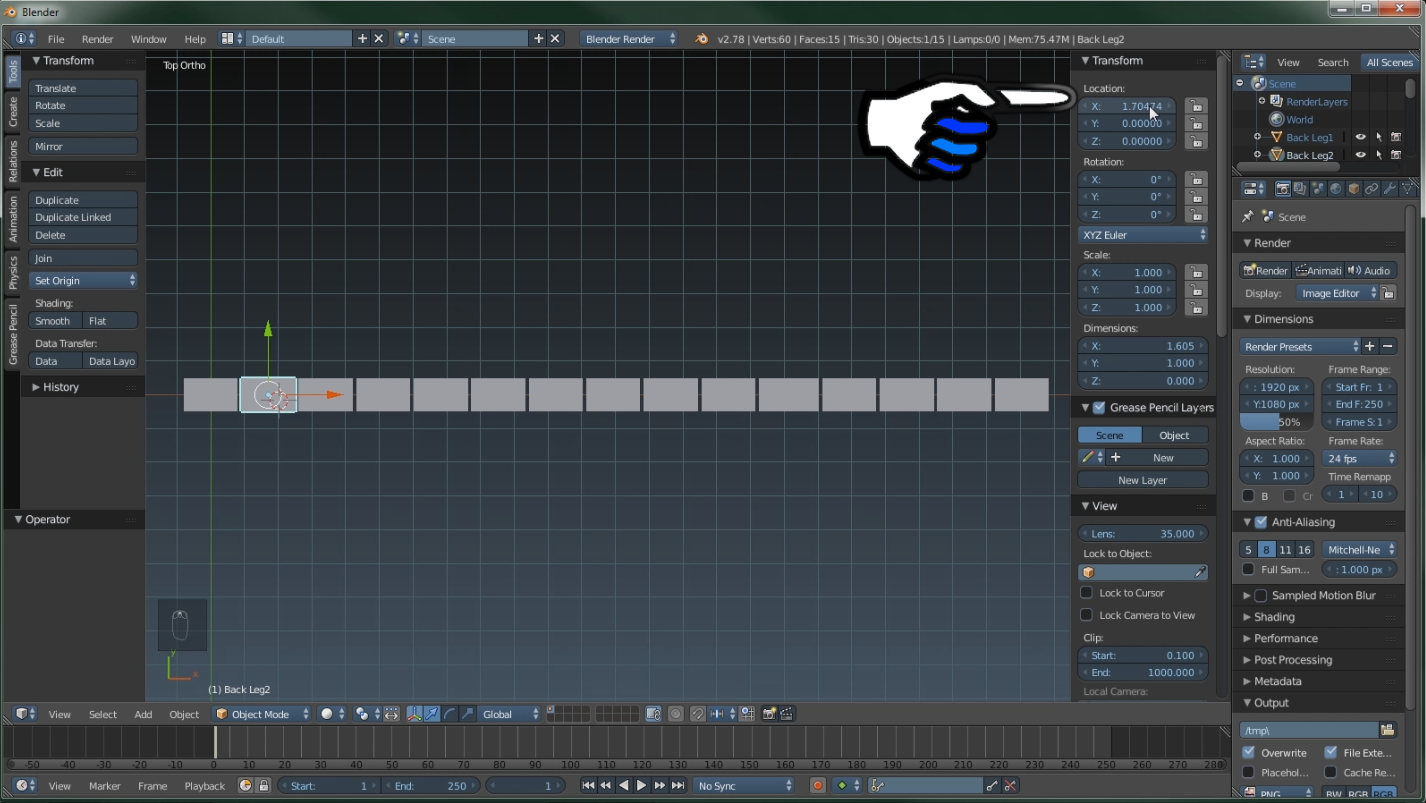Open the Render Layers properties tab icon
The height and width of the screenshot is (803, 1426).
pos(1300,189)
